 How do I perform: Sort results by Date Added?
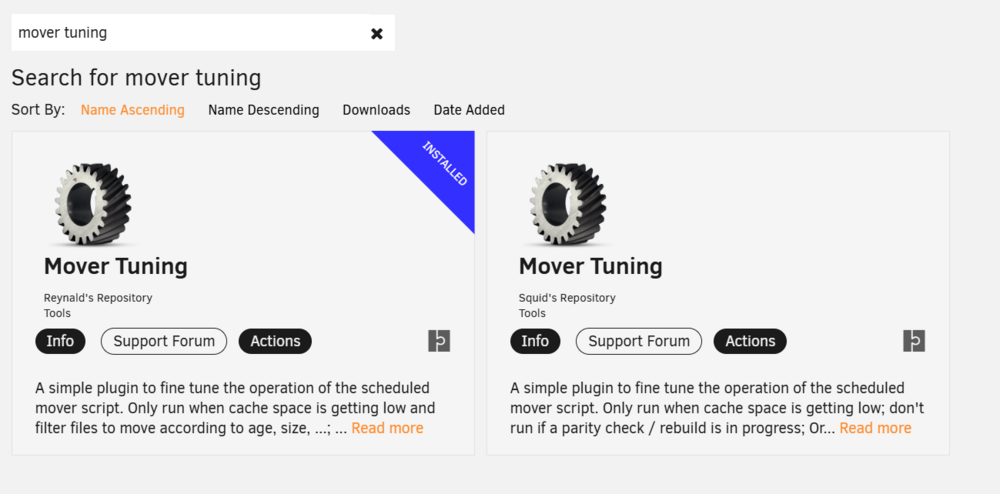tap(469, 110)
